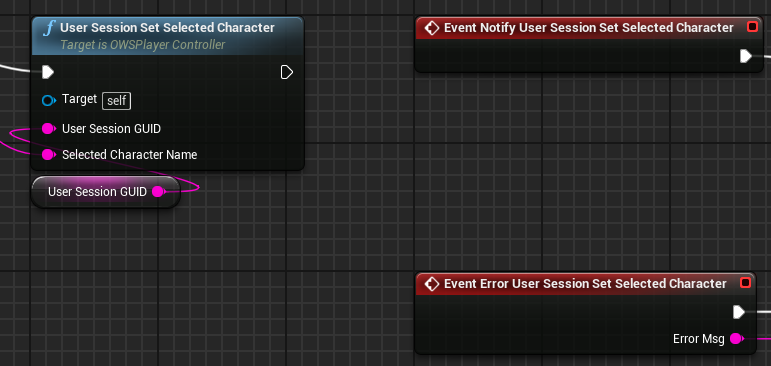
Task: Click the output execution pin on User Session Set Selected Character
Action: point(287,73)
